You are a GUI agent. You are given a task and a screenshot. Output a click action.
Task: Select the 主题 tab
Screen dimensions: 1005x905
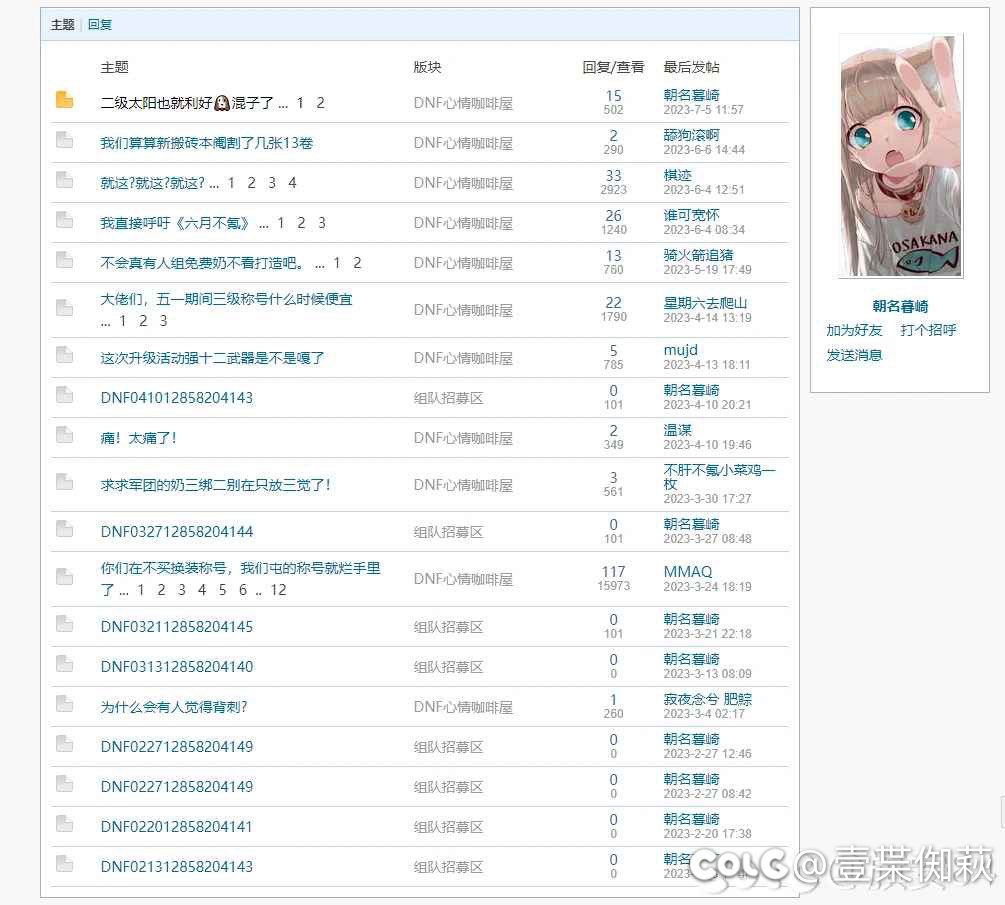[x=63, y=25]
